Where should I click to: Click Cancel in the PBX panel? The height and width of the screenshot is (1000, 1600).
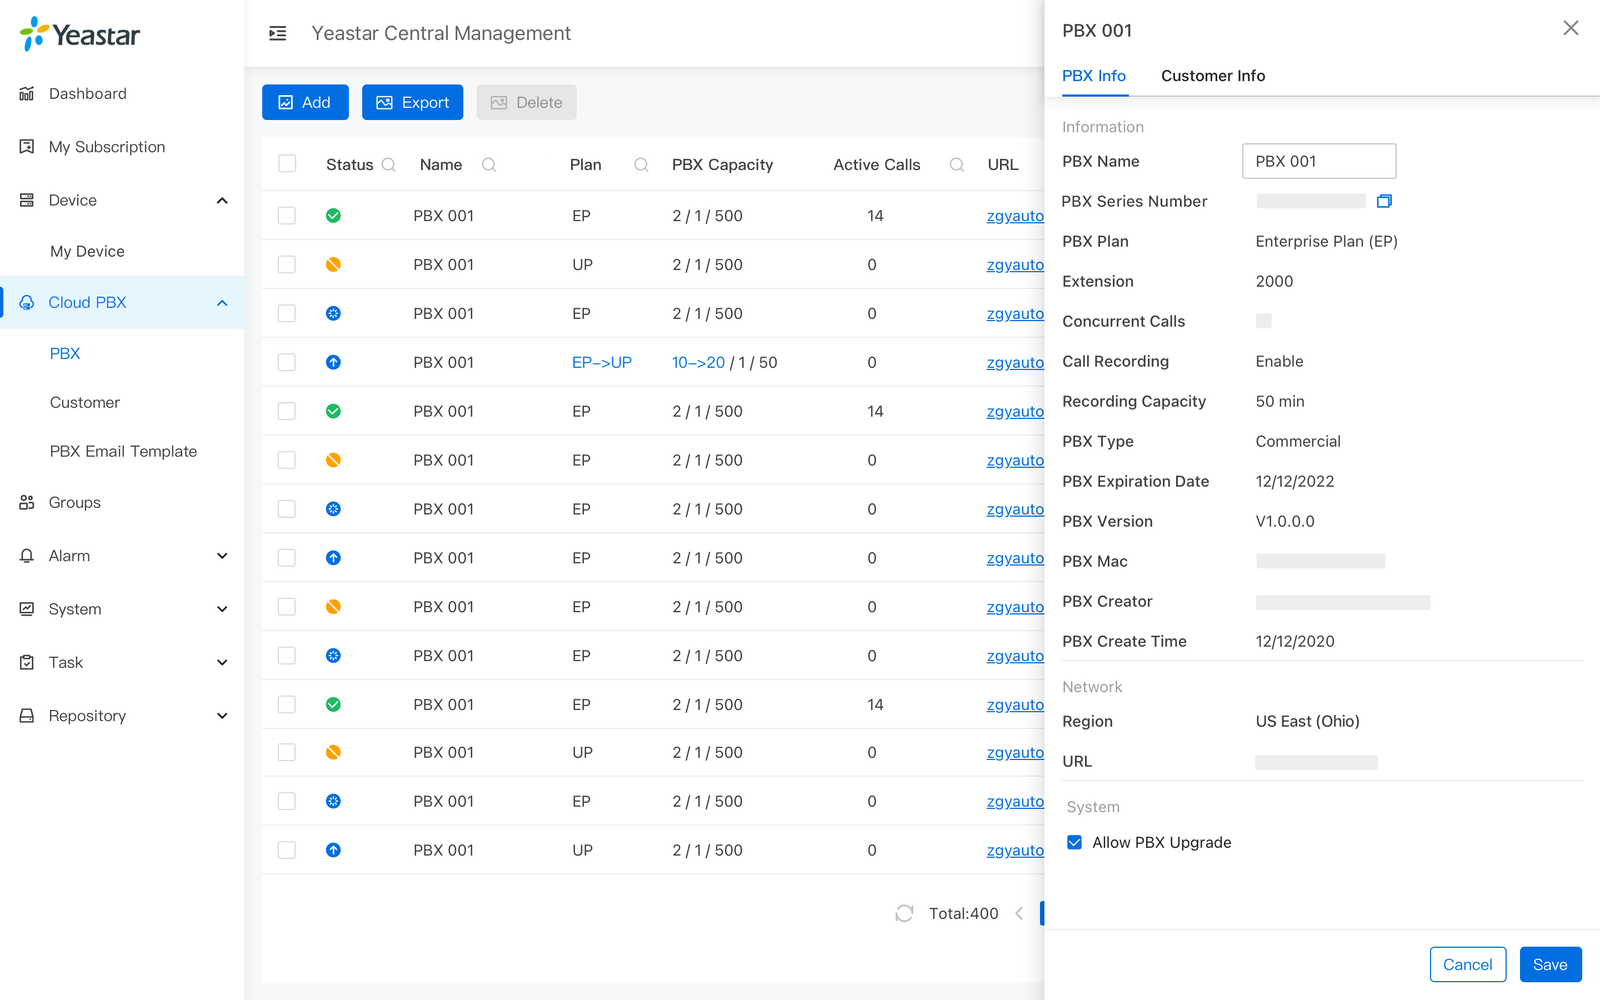click(1467, 964)
